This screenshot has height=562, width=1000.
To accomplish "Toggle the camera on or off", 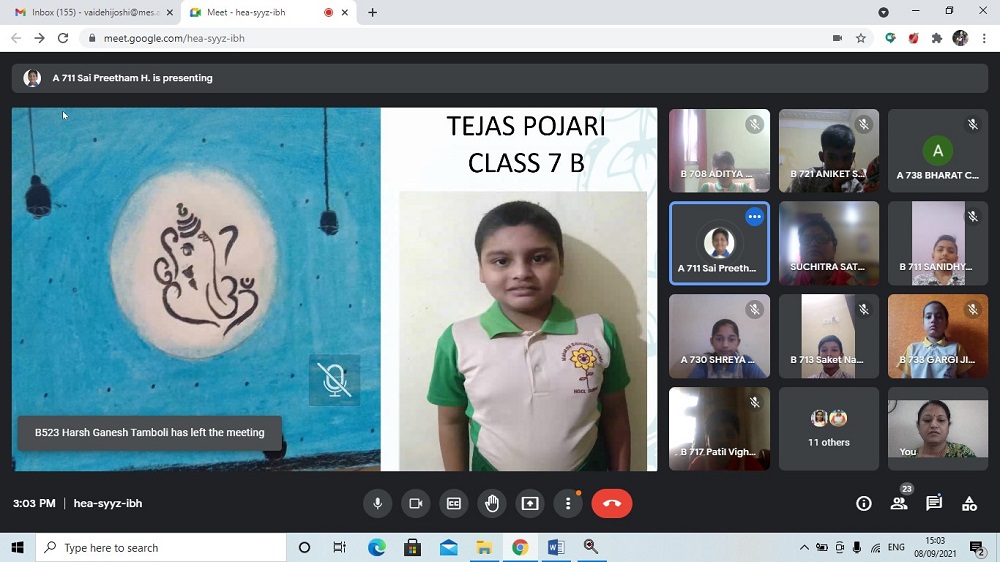I will 416,504.
